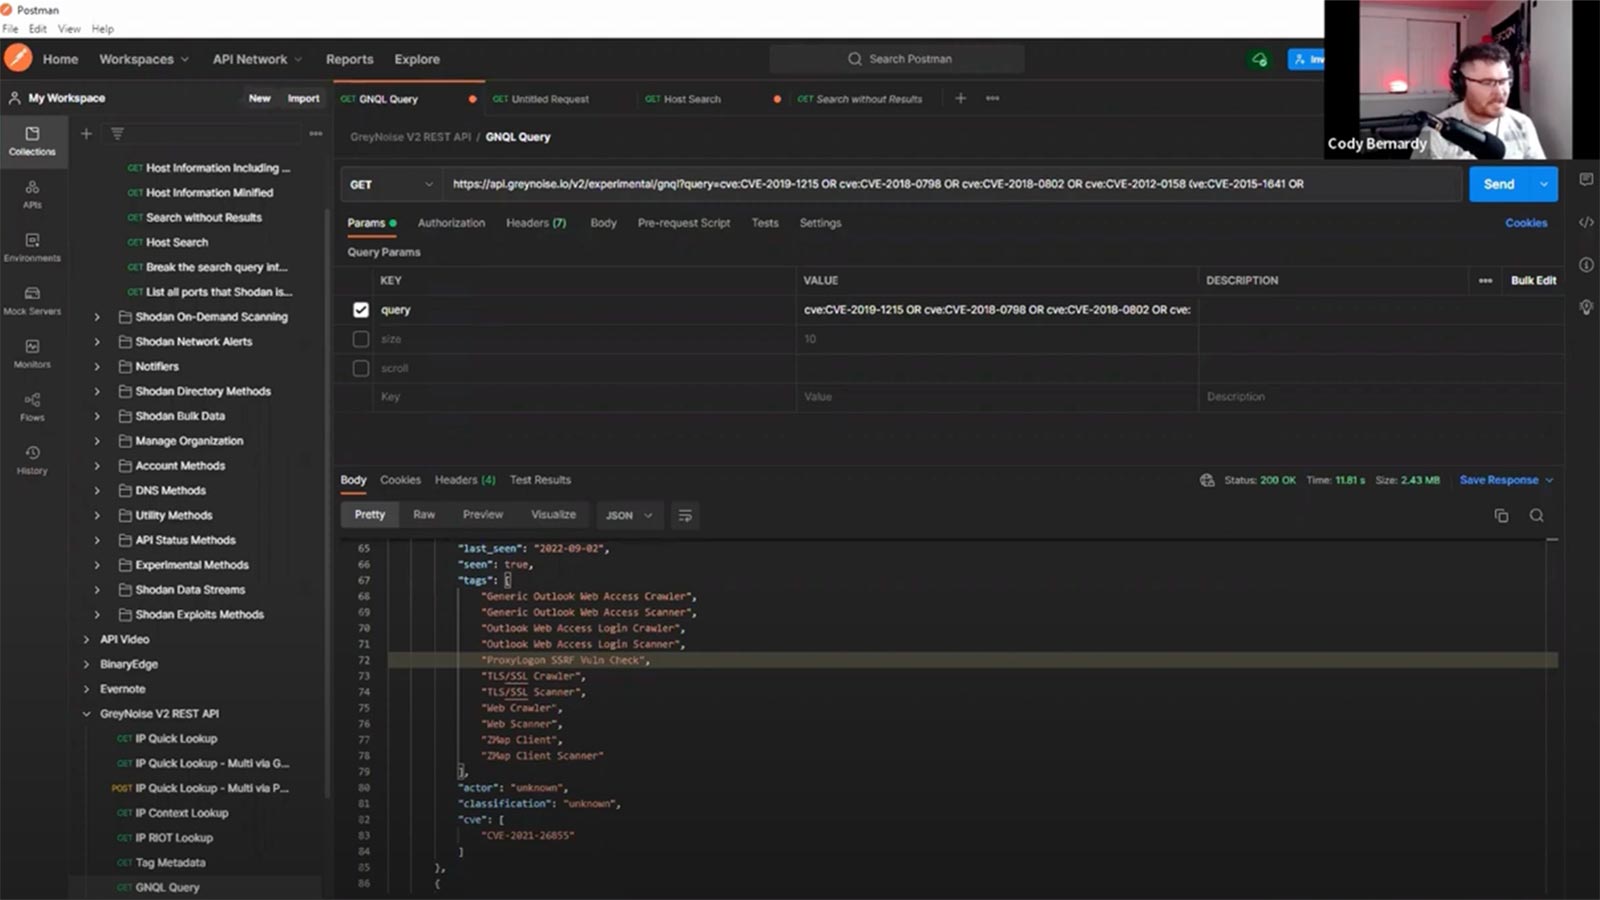Open the Flows sidebar panel
Image resolution: width=1600 pixels, height=900 pixels.
[x=33, y=406]
